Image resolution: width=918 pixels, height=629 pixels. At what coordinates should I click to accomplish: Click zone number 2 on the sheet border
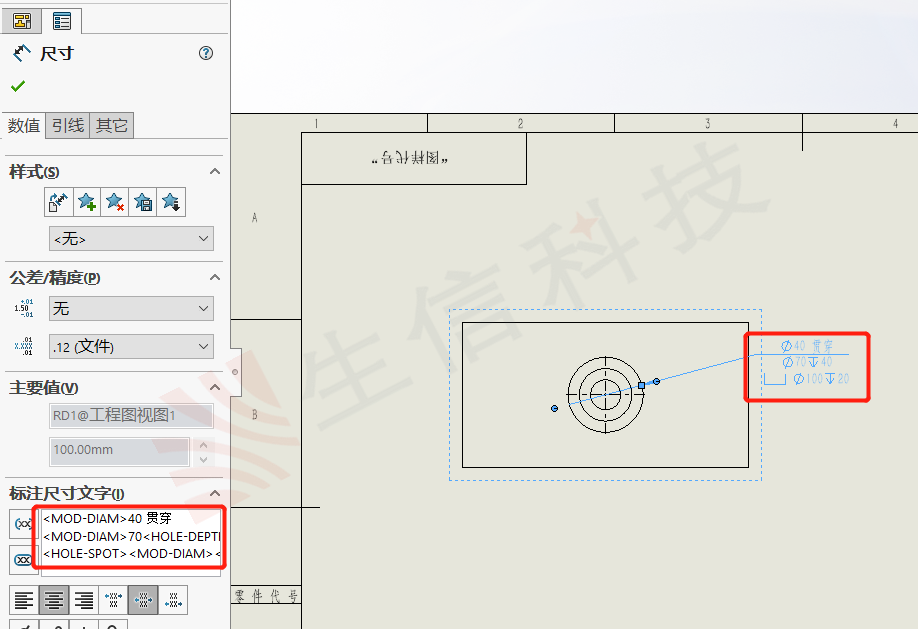click(x=520, y=124)
